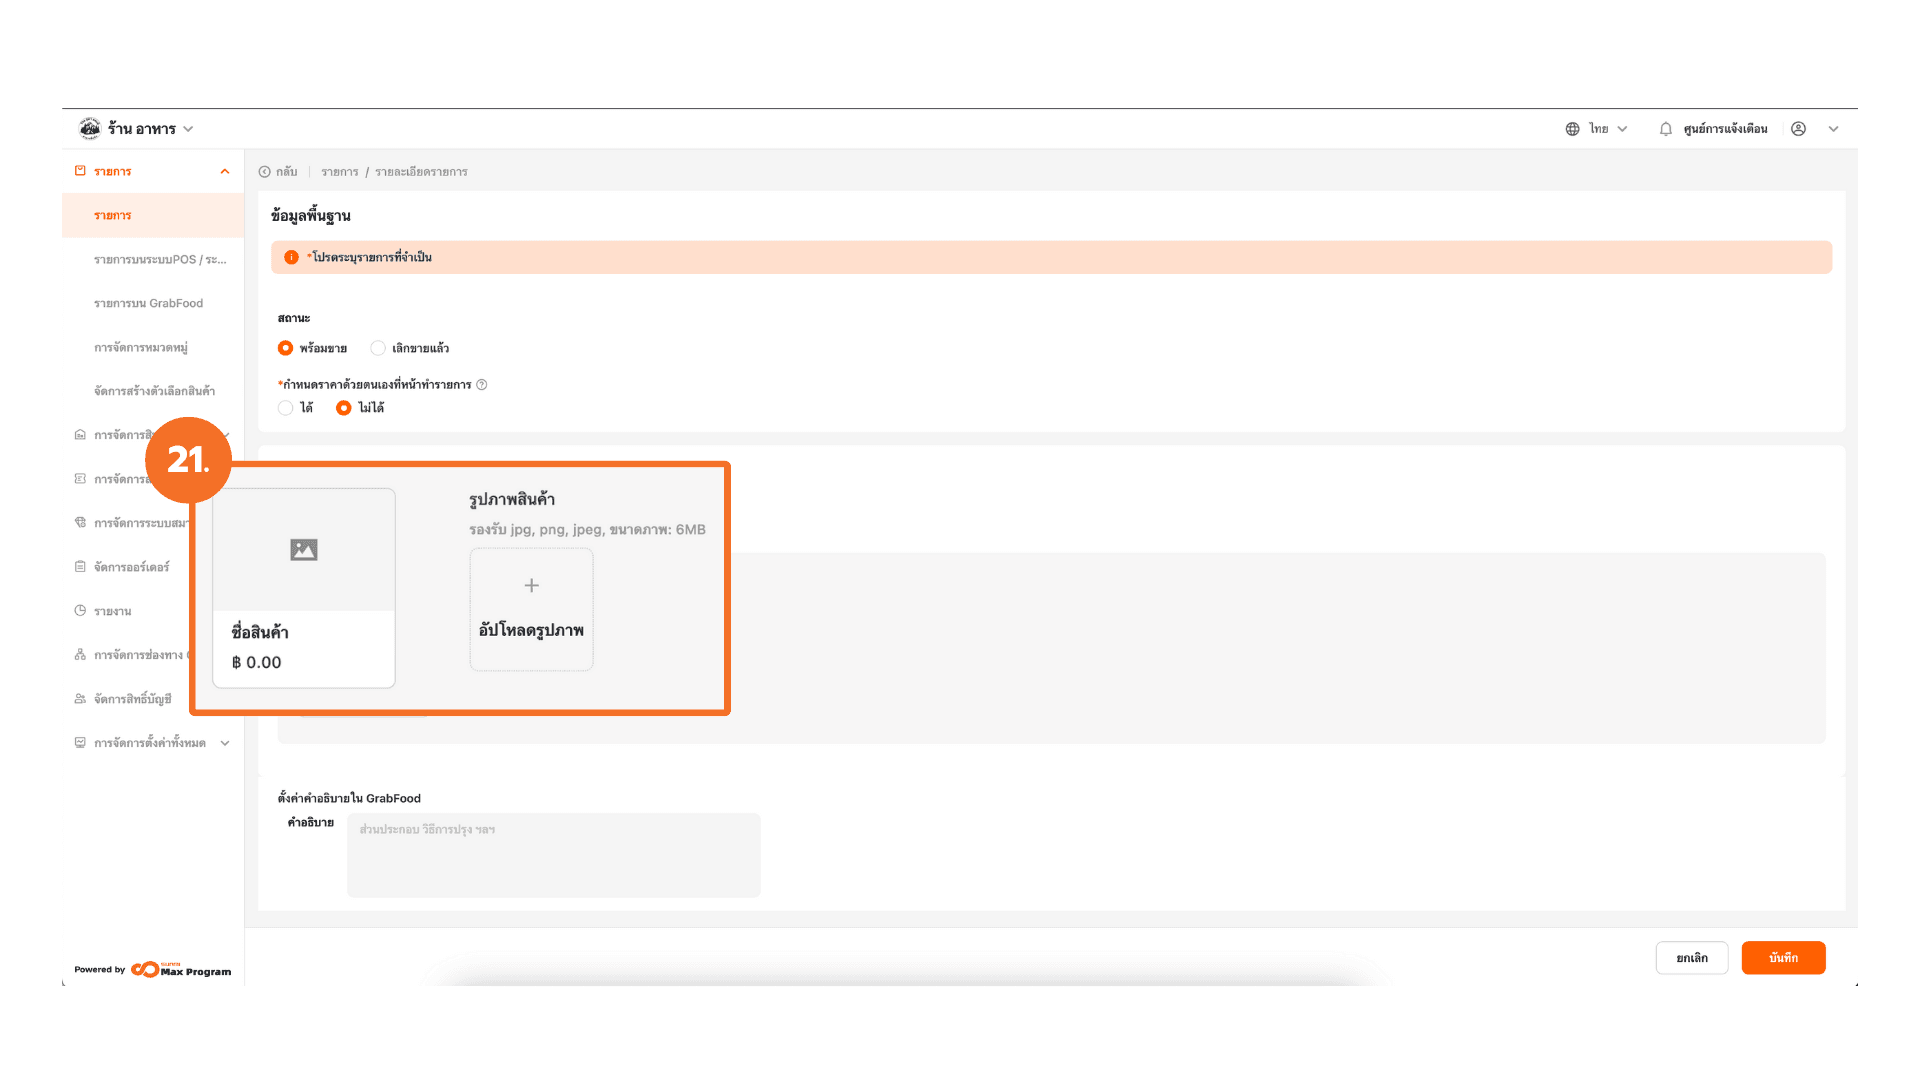1920x1080 pixels.
Task: Open การจัดการหมวดหมู่ sidebar item
Action: tap(141, 347)
